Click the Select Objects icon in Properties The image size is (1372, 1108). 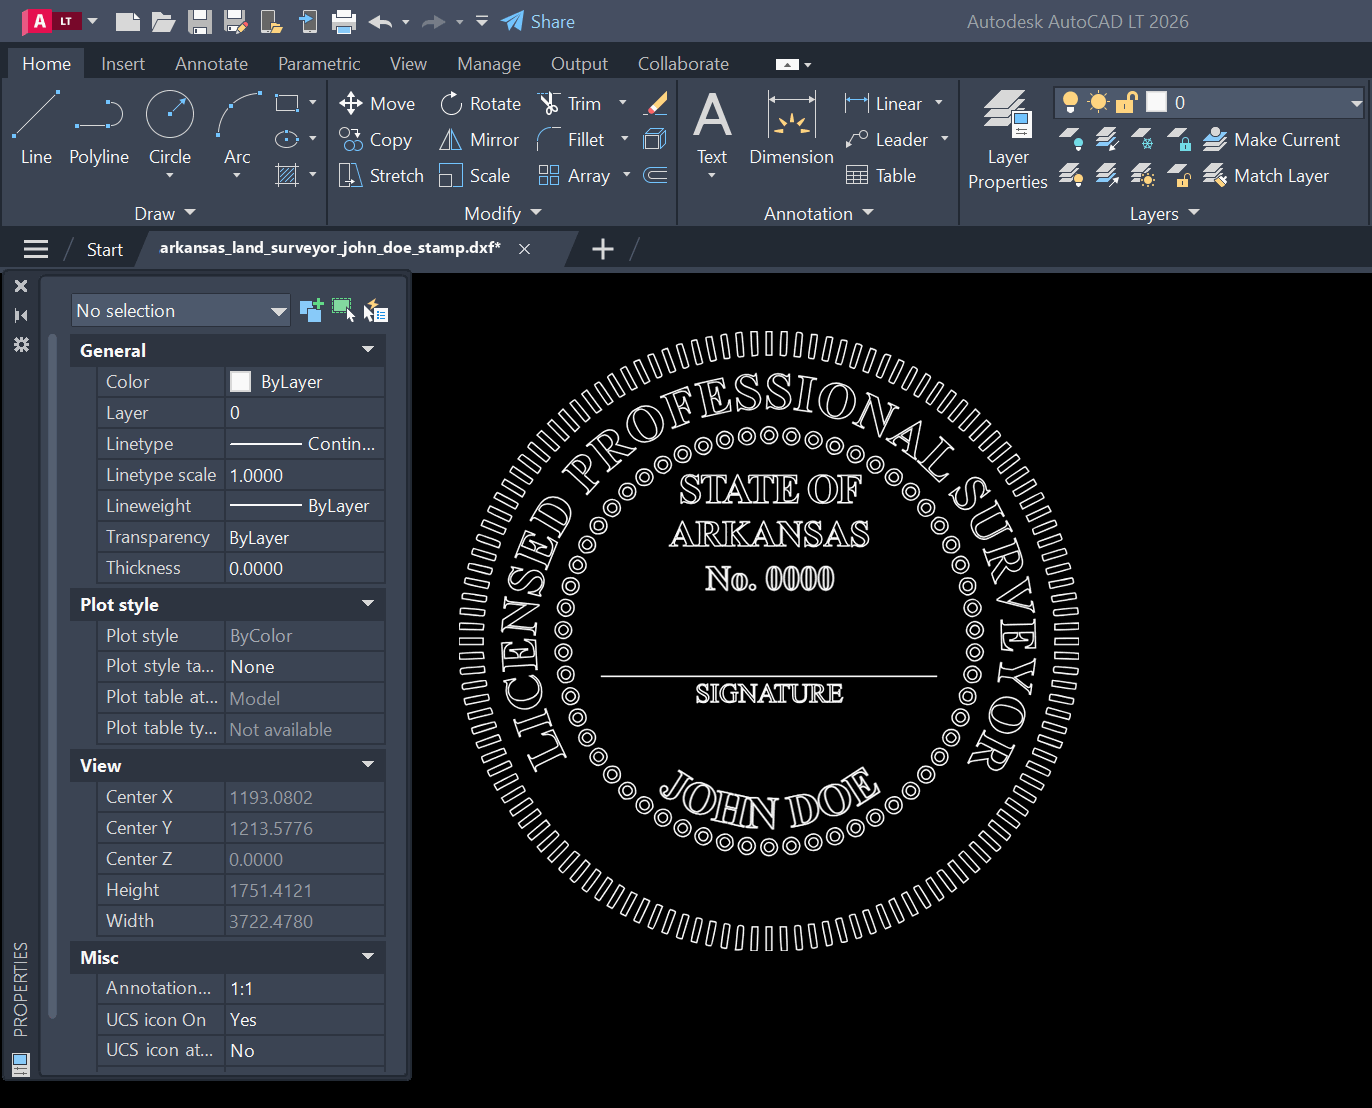343,310
